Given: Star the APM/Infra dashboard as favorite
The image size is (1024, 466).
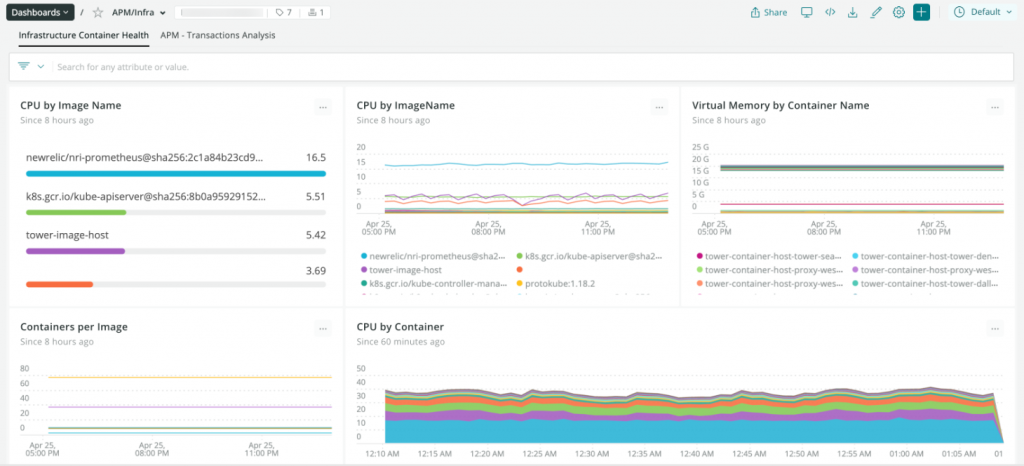Looking at the screenshot, I should pos(98,13).
